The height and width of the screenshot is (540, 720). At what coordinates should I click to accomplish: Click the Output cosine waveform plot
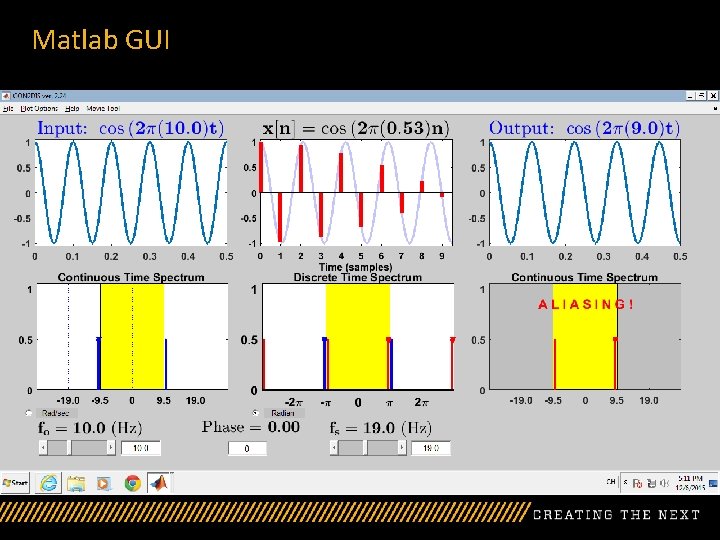585,193
